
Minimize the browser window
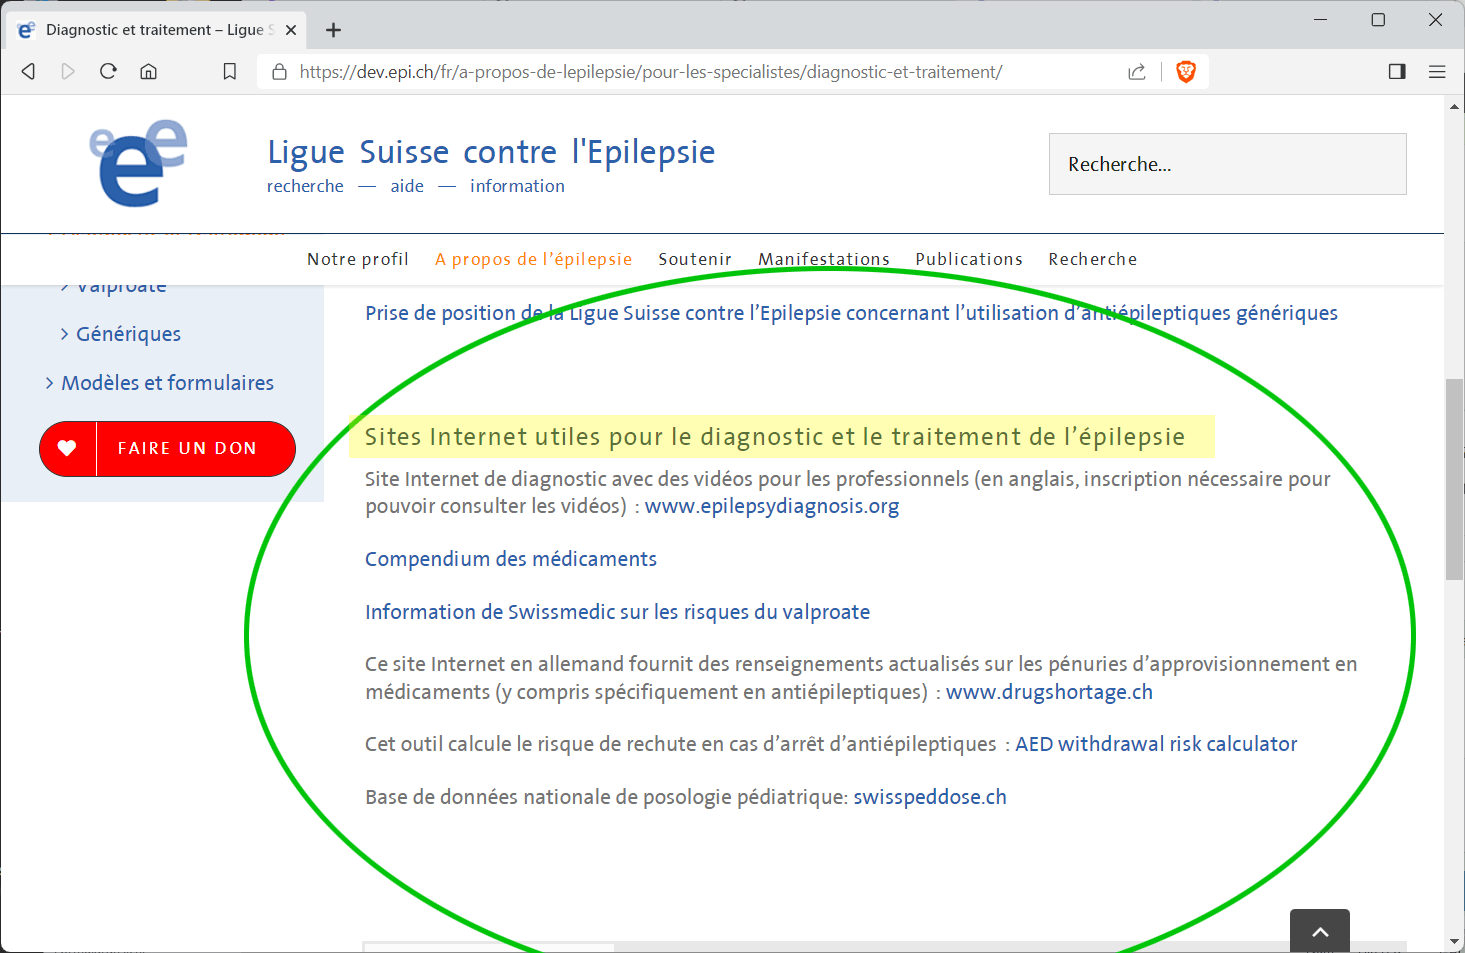tap(1320, 20)
